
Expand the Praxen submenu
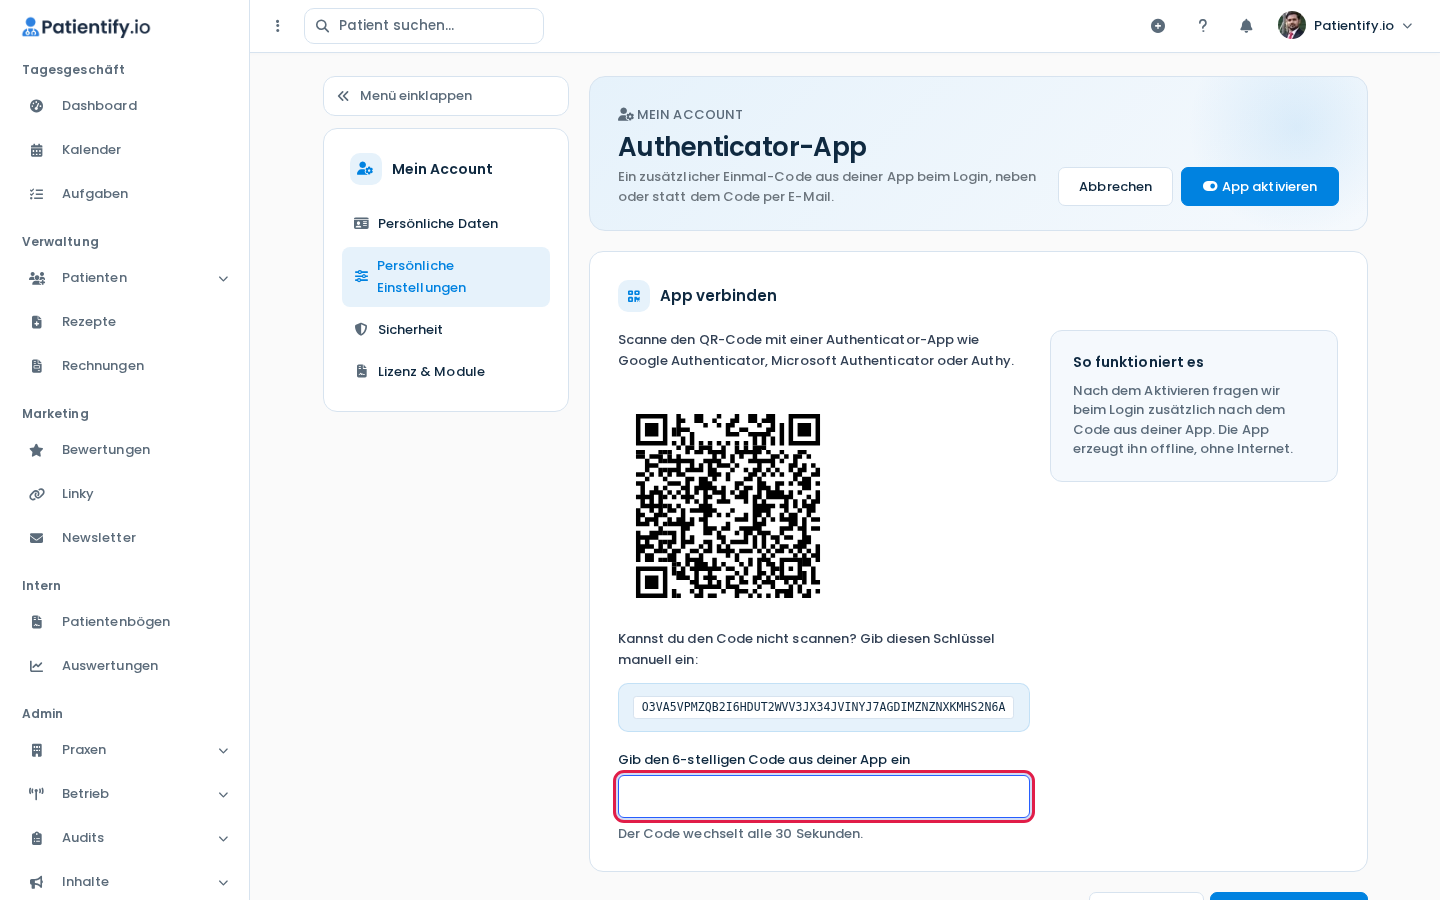(x=223, y=750)
